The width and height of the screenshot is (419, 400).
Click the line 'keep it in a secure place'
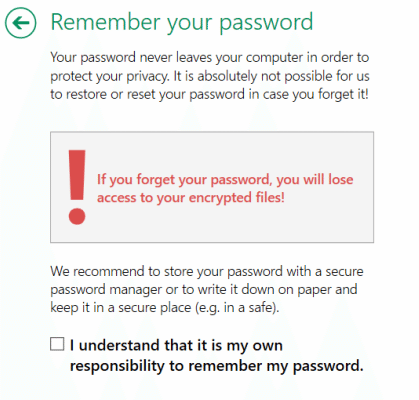165,307
